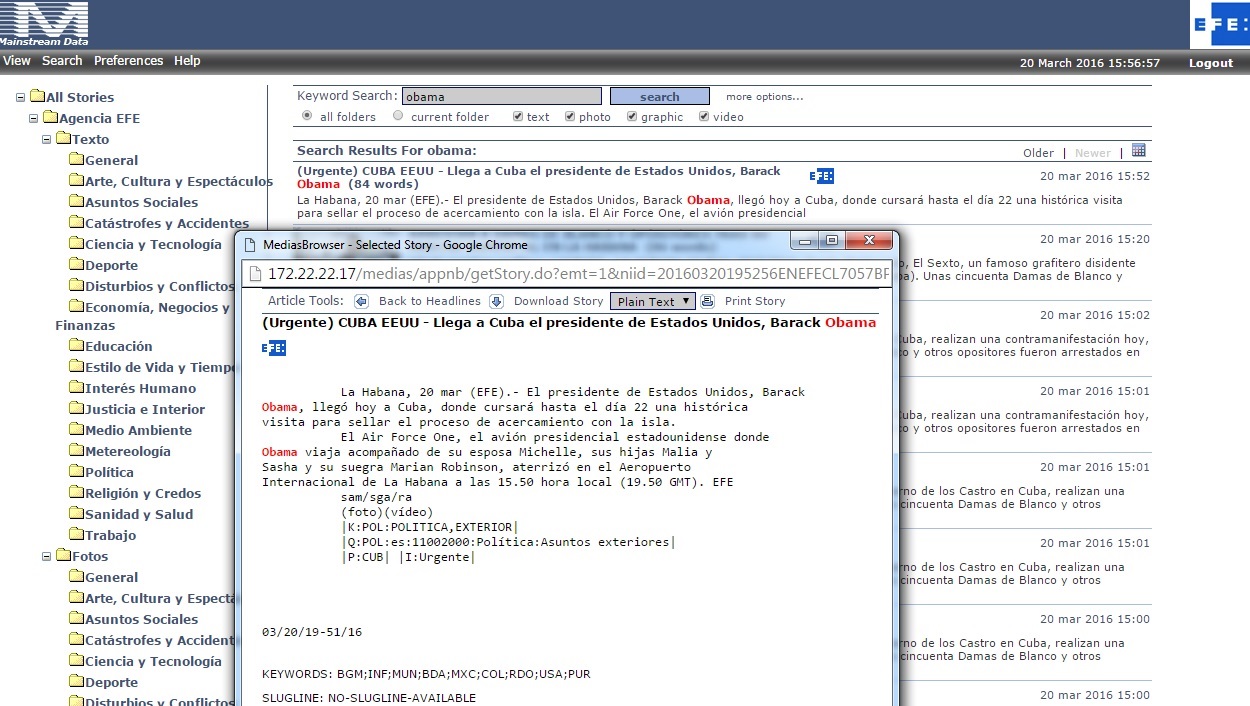Click the Download Story arrow icon
This screenshot has width=1250, height=706.
point(496,301)
